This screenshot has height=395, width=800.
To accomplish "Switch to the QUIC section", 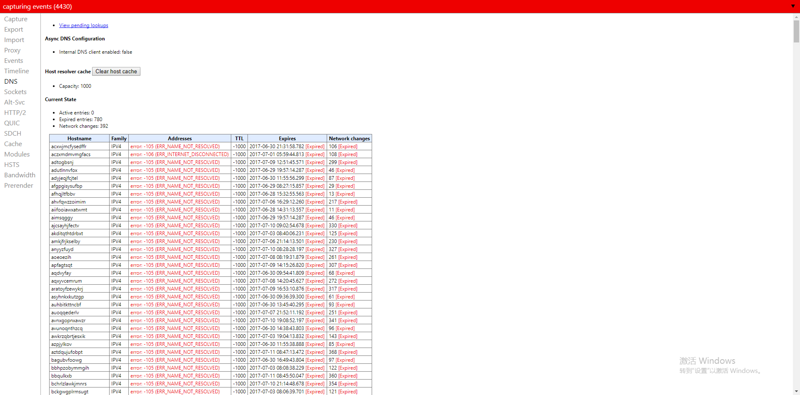I will click(12, 123).
